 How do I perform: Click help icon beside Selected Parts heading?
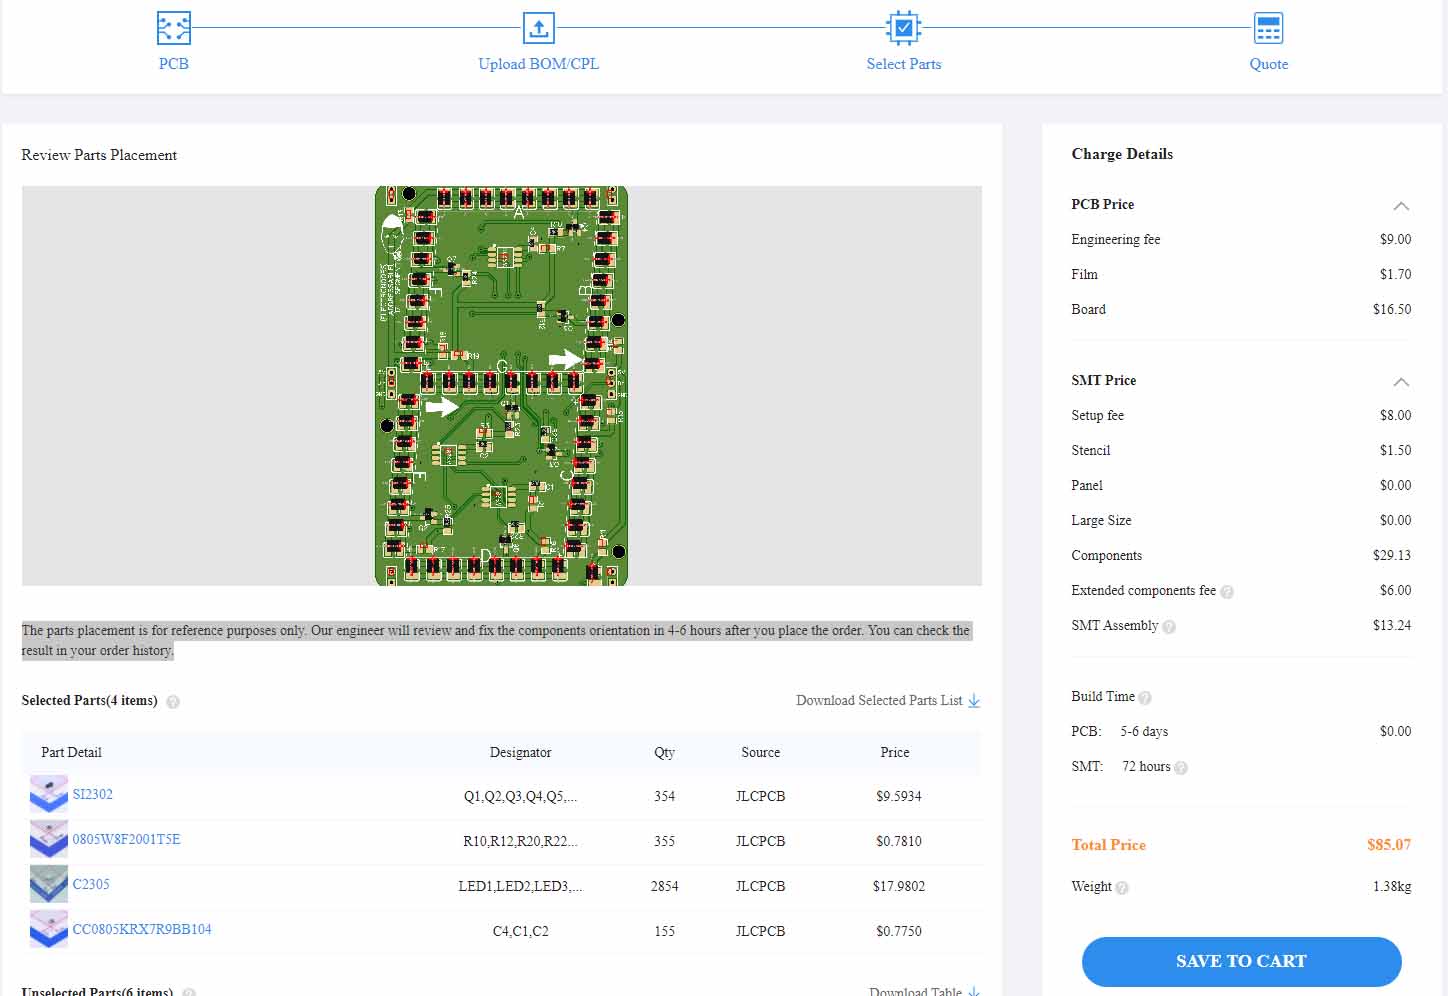173,702
